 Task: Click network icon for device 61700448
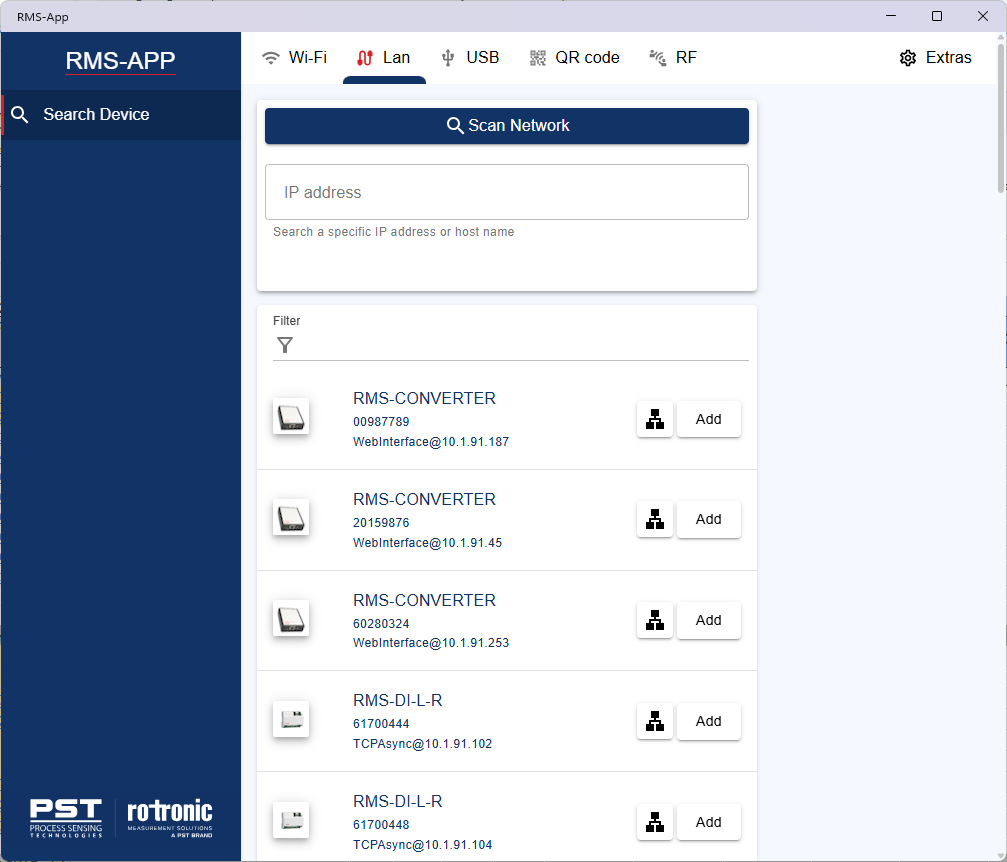pyautogui.click(x=654, y=823)
